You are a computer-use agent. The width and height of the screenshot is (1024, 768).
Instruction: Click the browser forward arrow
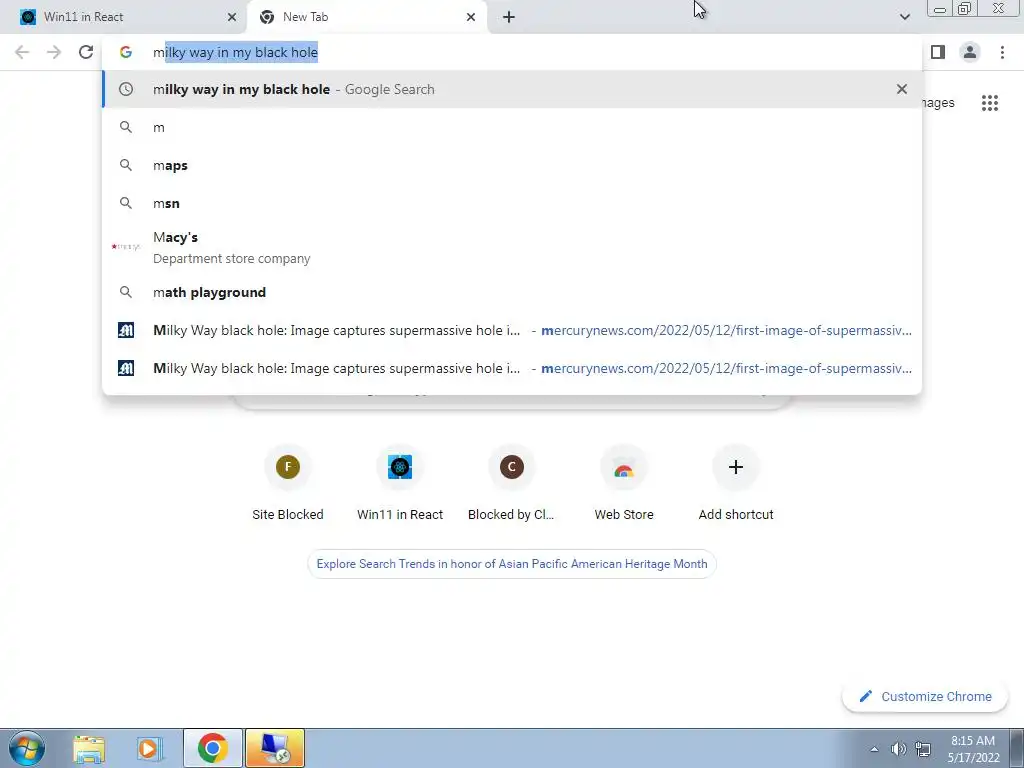pos(54,52)
